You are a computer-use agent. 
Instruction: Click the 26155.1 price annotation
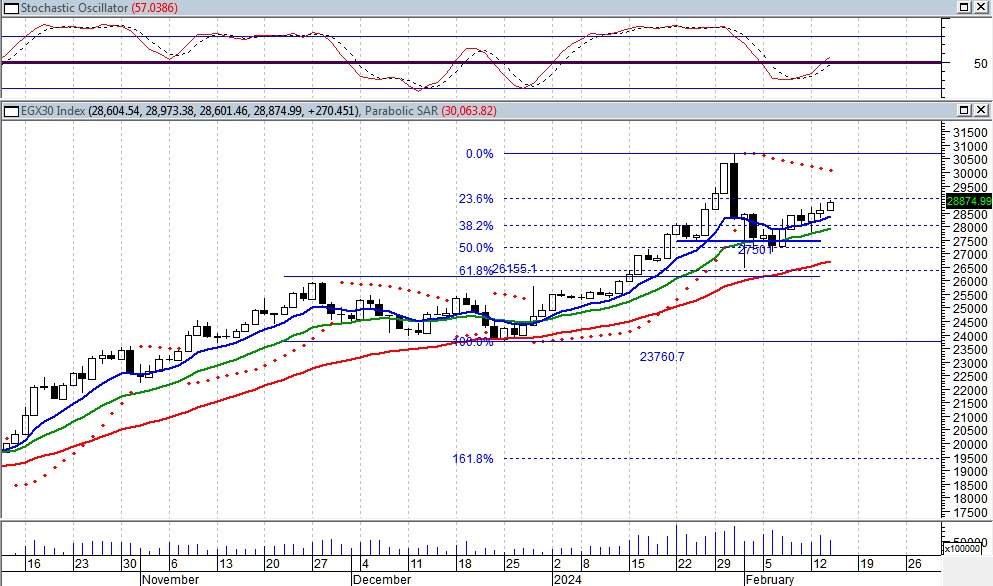coord(515,270)
